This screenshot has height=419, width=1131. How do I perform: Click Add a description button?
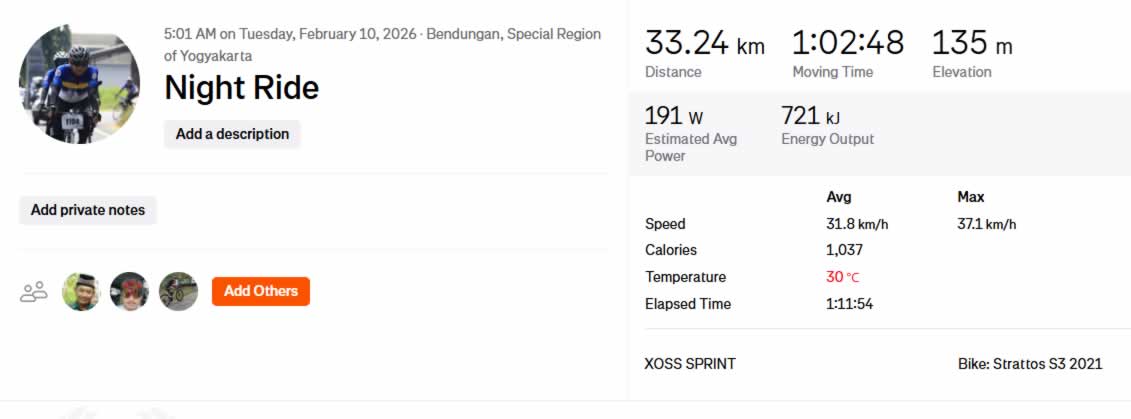coord(232,134)
